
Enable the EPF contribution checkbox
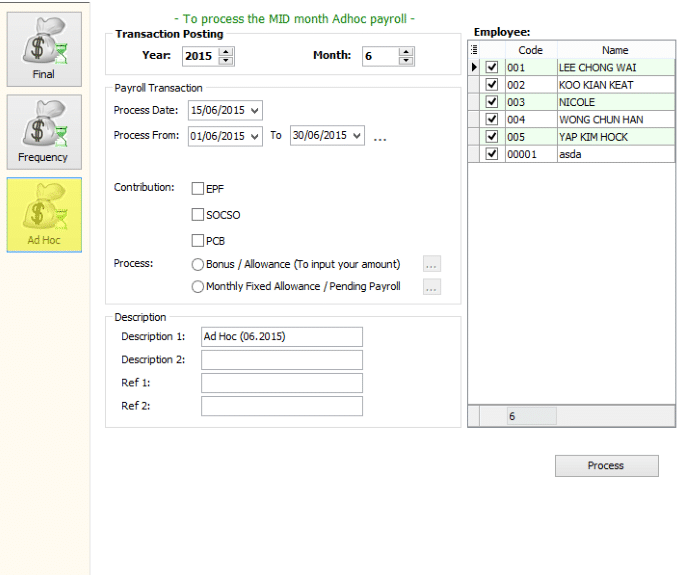click(x=198, y=188)
